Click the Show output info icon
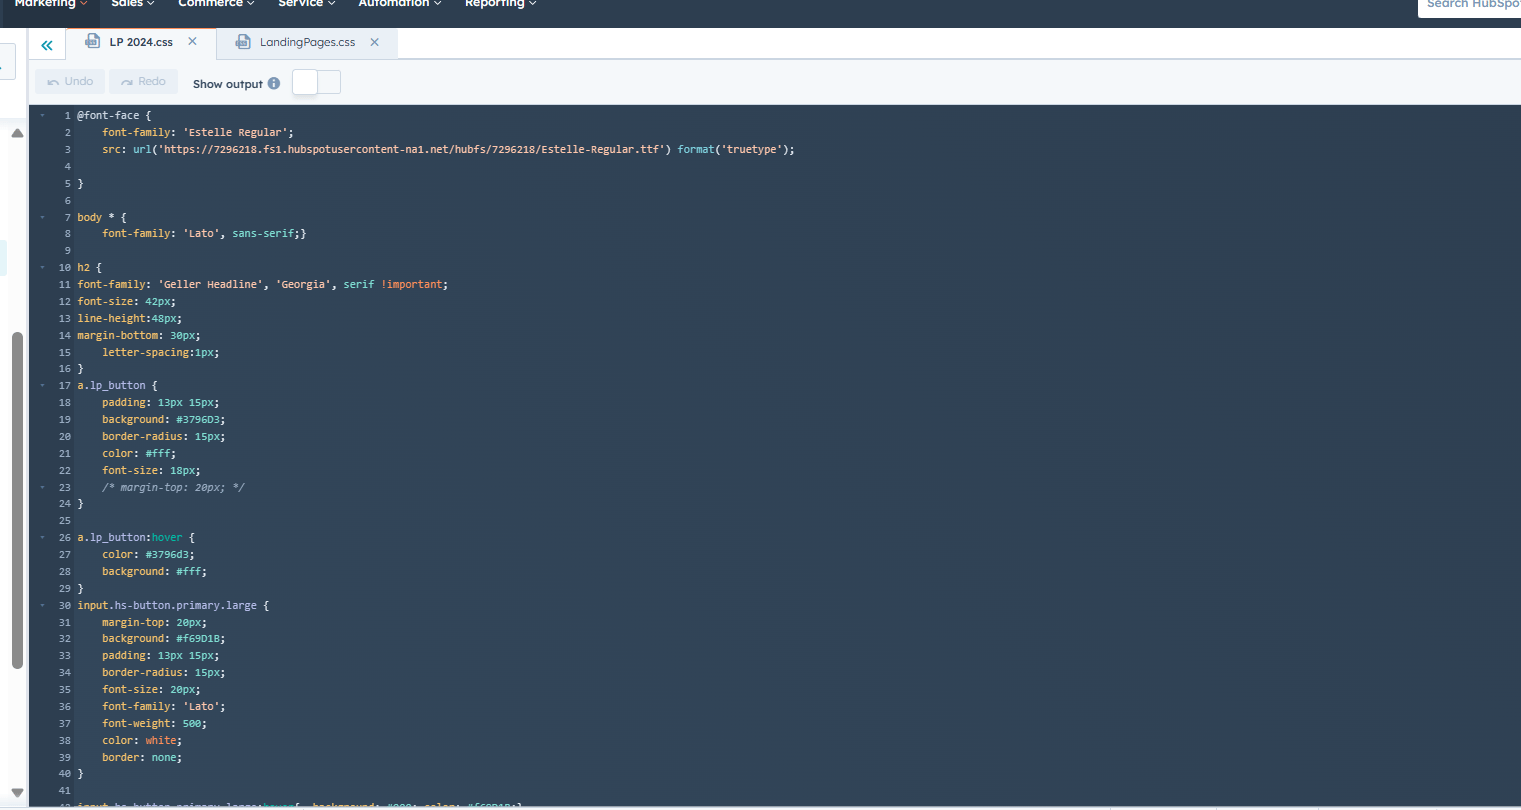 coord(274,83)
